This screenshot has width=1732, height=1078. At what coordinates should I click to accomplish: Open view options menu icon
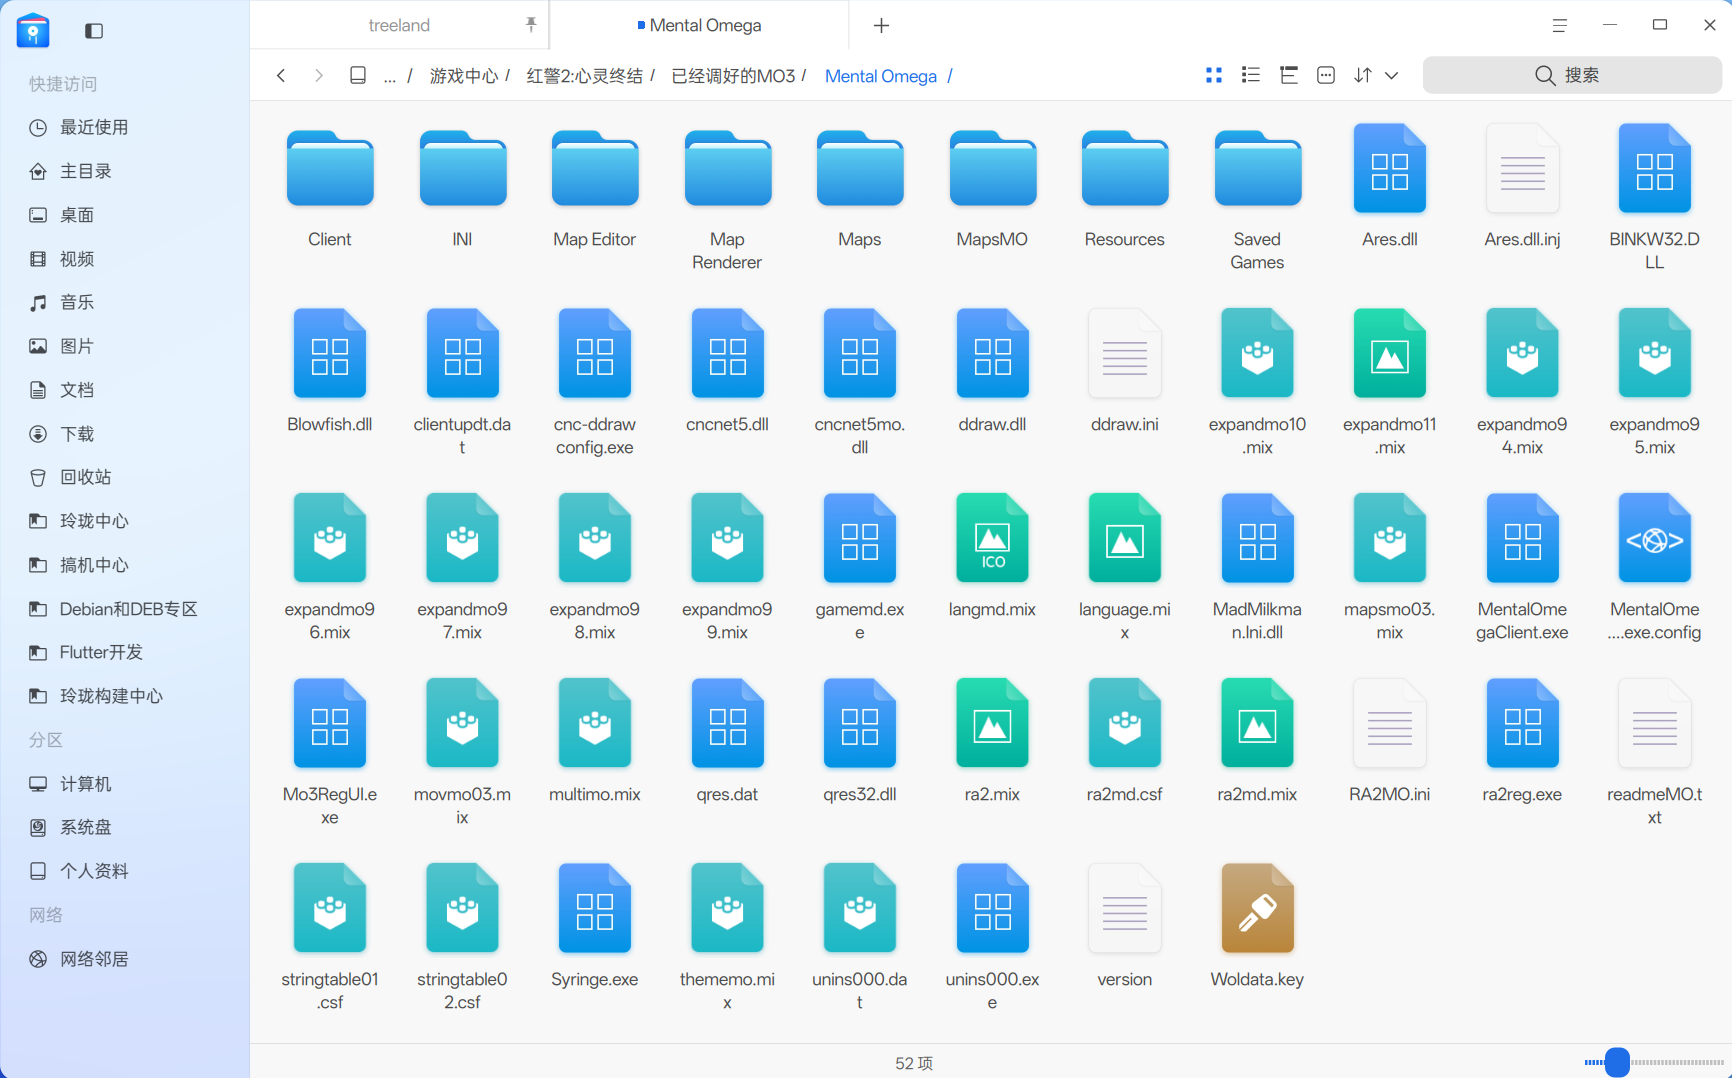tap(1326, 75)
